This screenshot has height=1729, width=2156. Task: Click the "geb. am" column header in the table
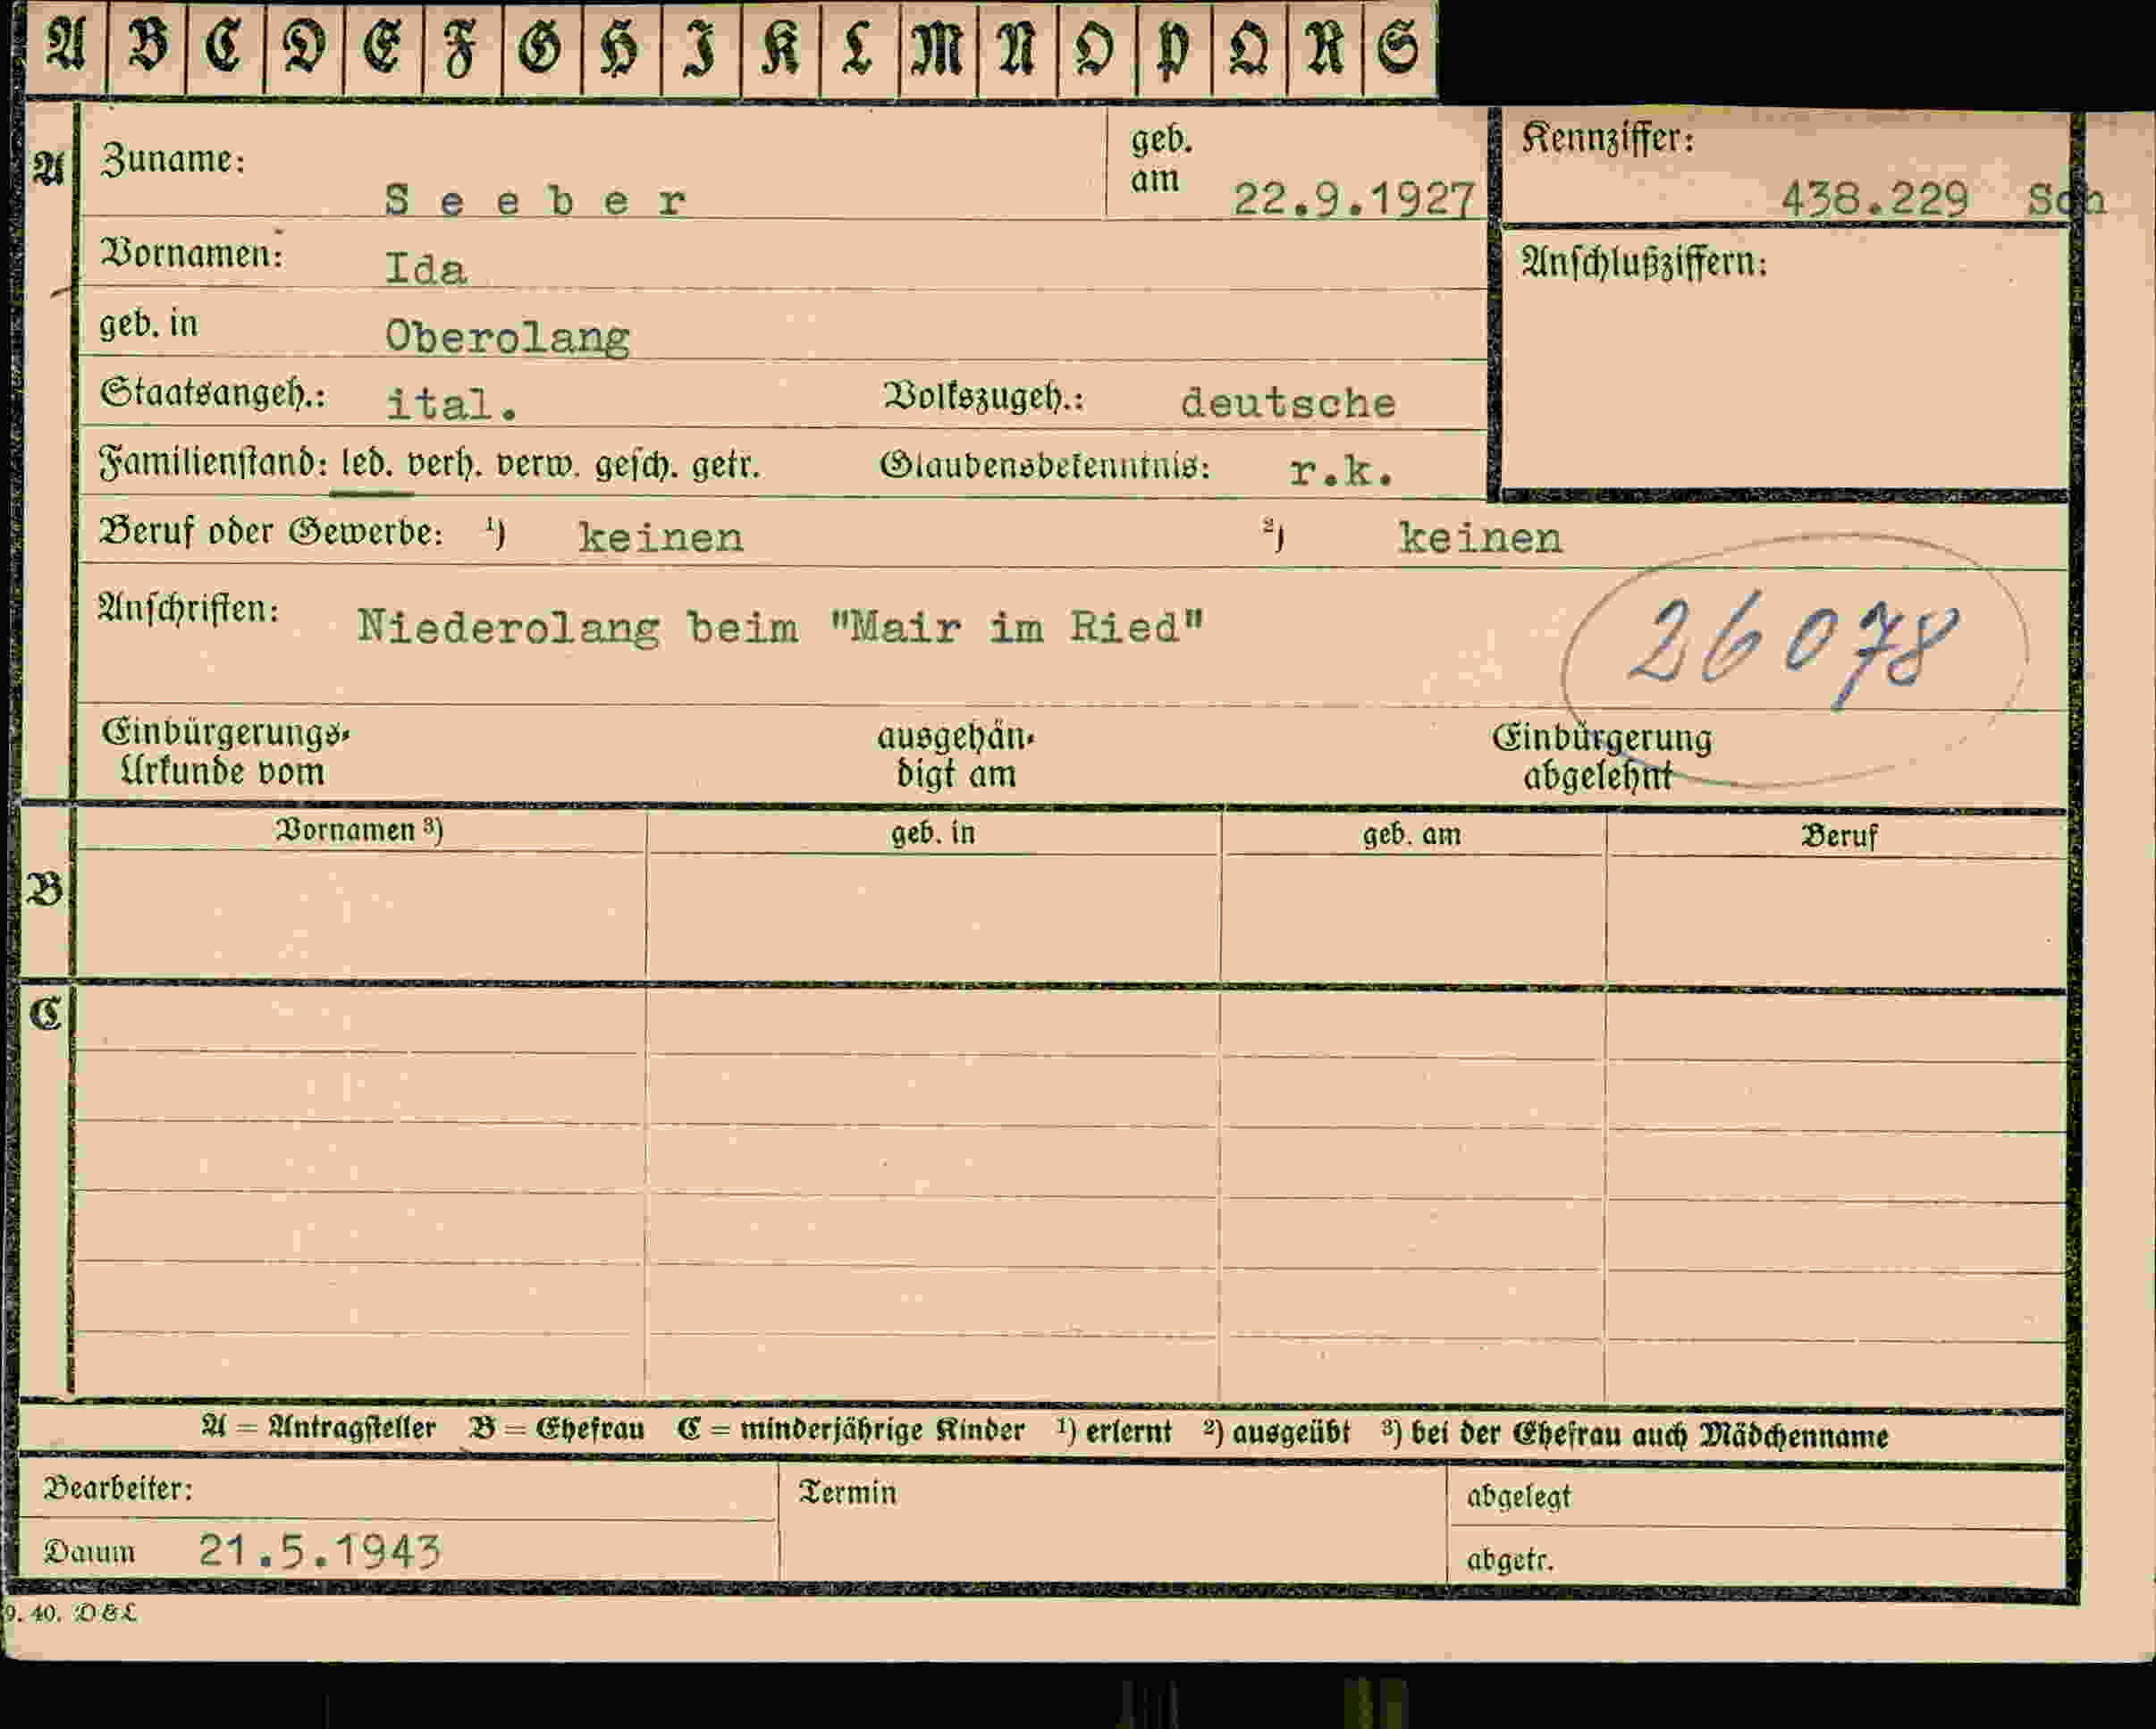tap(1411, 834)
